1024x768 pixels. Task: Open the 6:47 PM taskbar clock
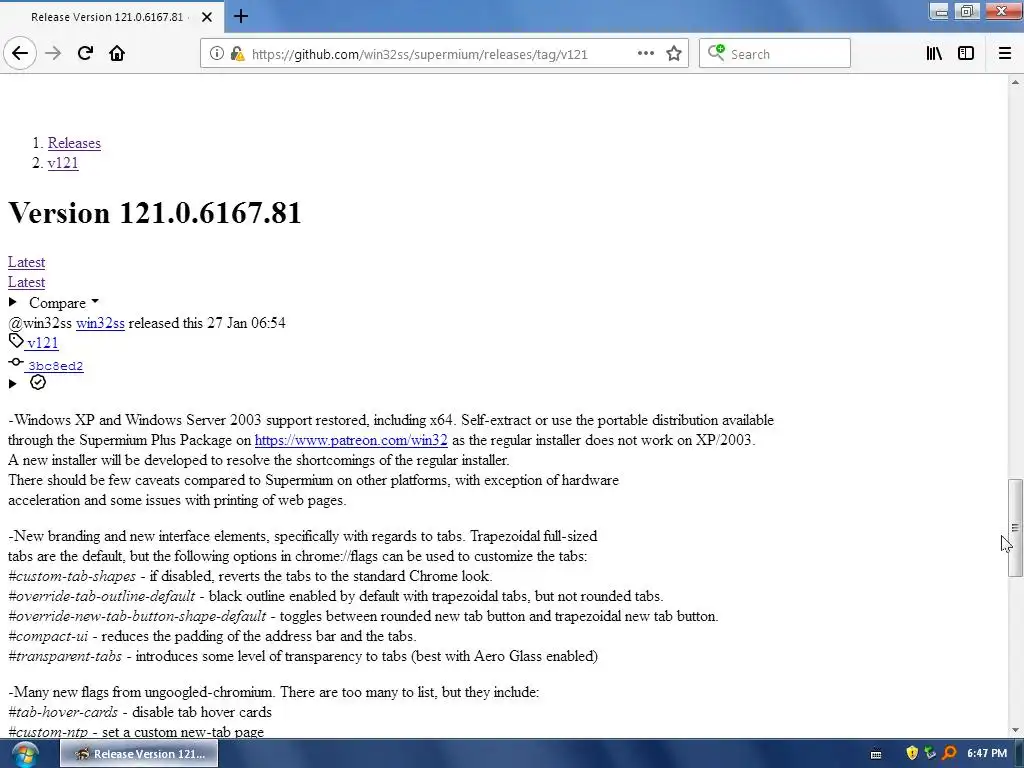[987, 754]
